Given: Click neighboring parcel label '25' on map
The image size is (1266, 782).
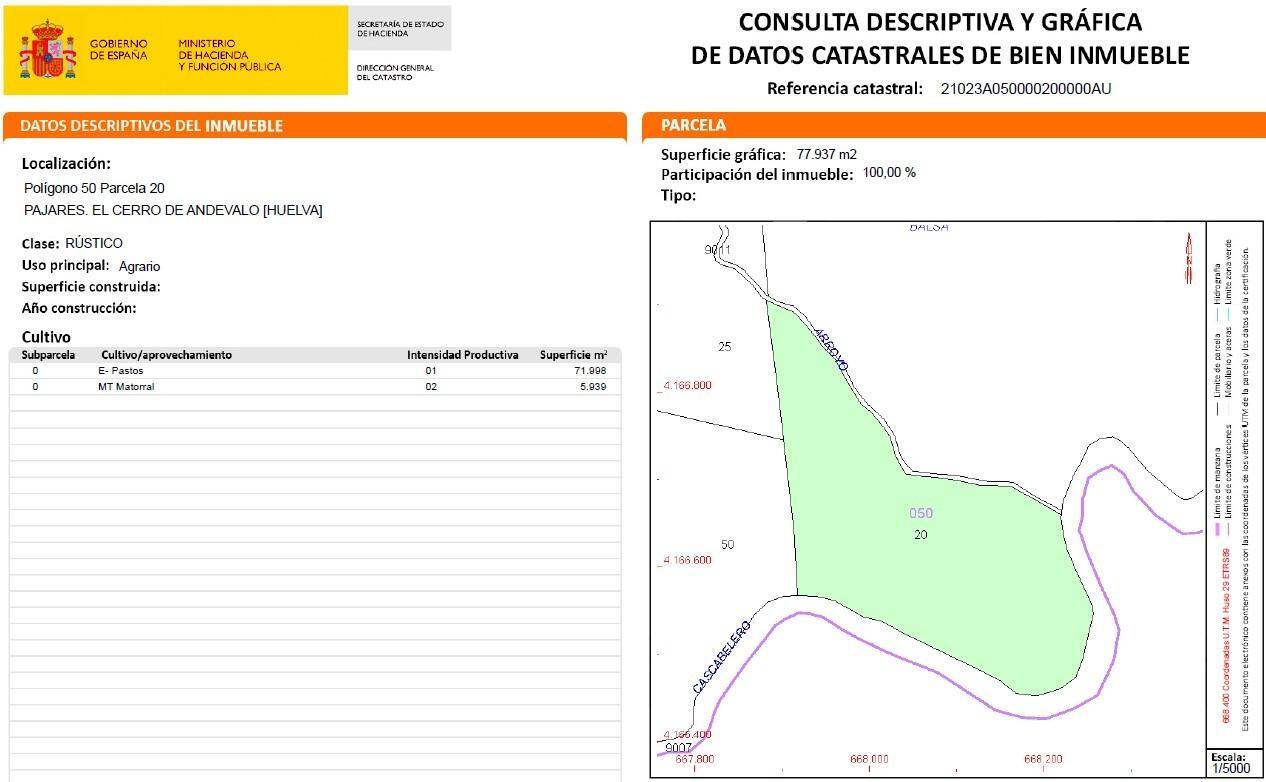Looking at the screenshot, I should [x=725, y=347].
